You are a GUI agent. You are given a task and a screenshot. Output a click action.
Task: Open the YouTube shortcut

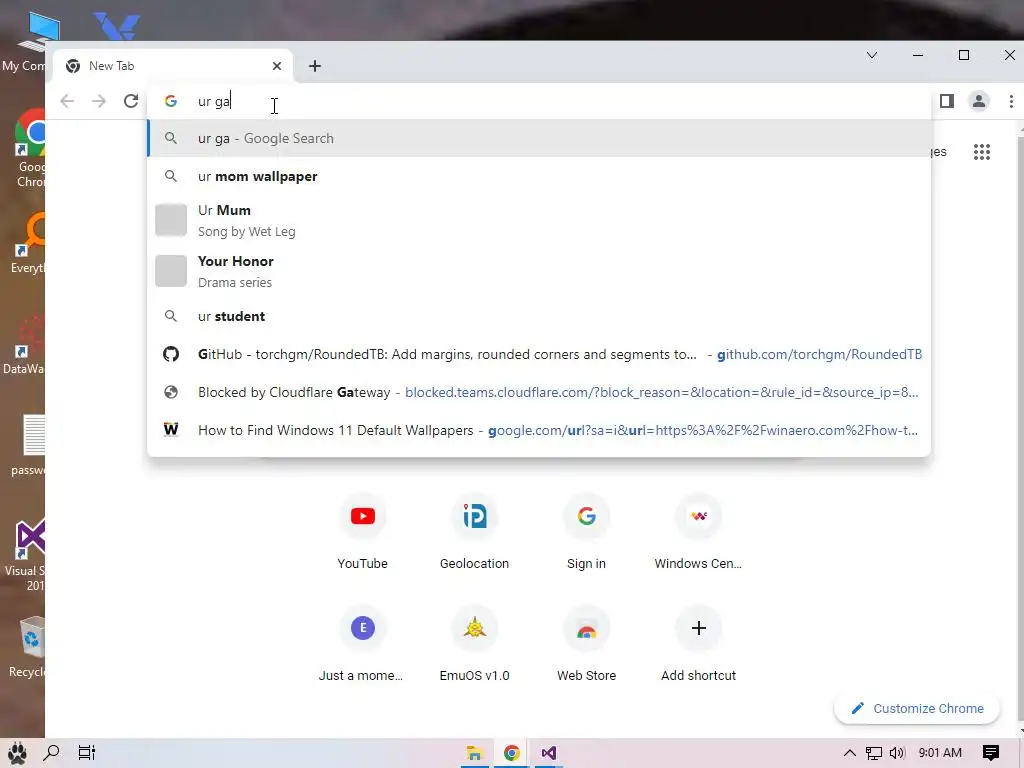click(362, 532)
